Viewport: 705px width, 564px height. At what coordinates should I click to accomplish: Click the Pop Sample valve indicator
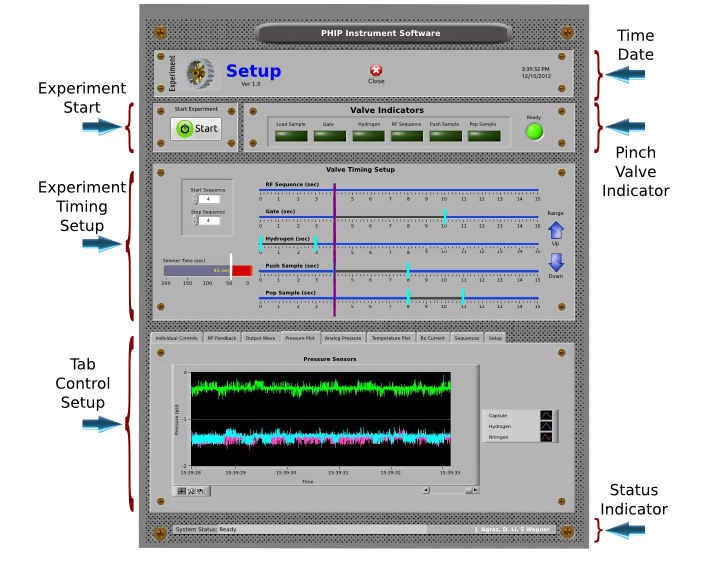point(484,136)
